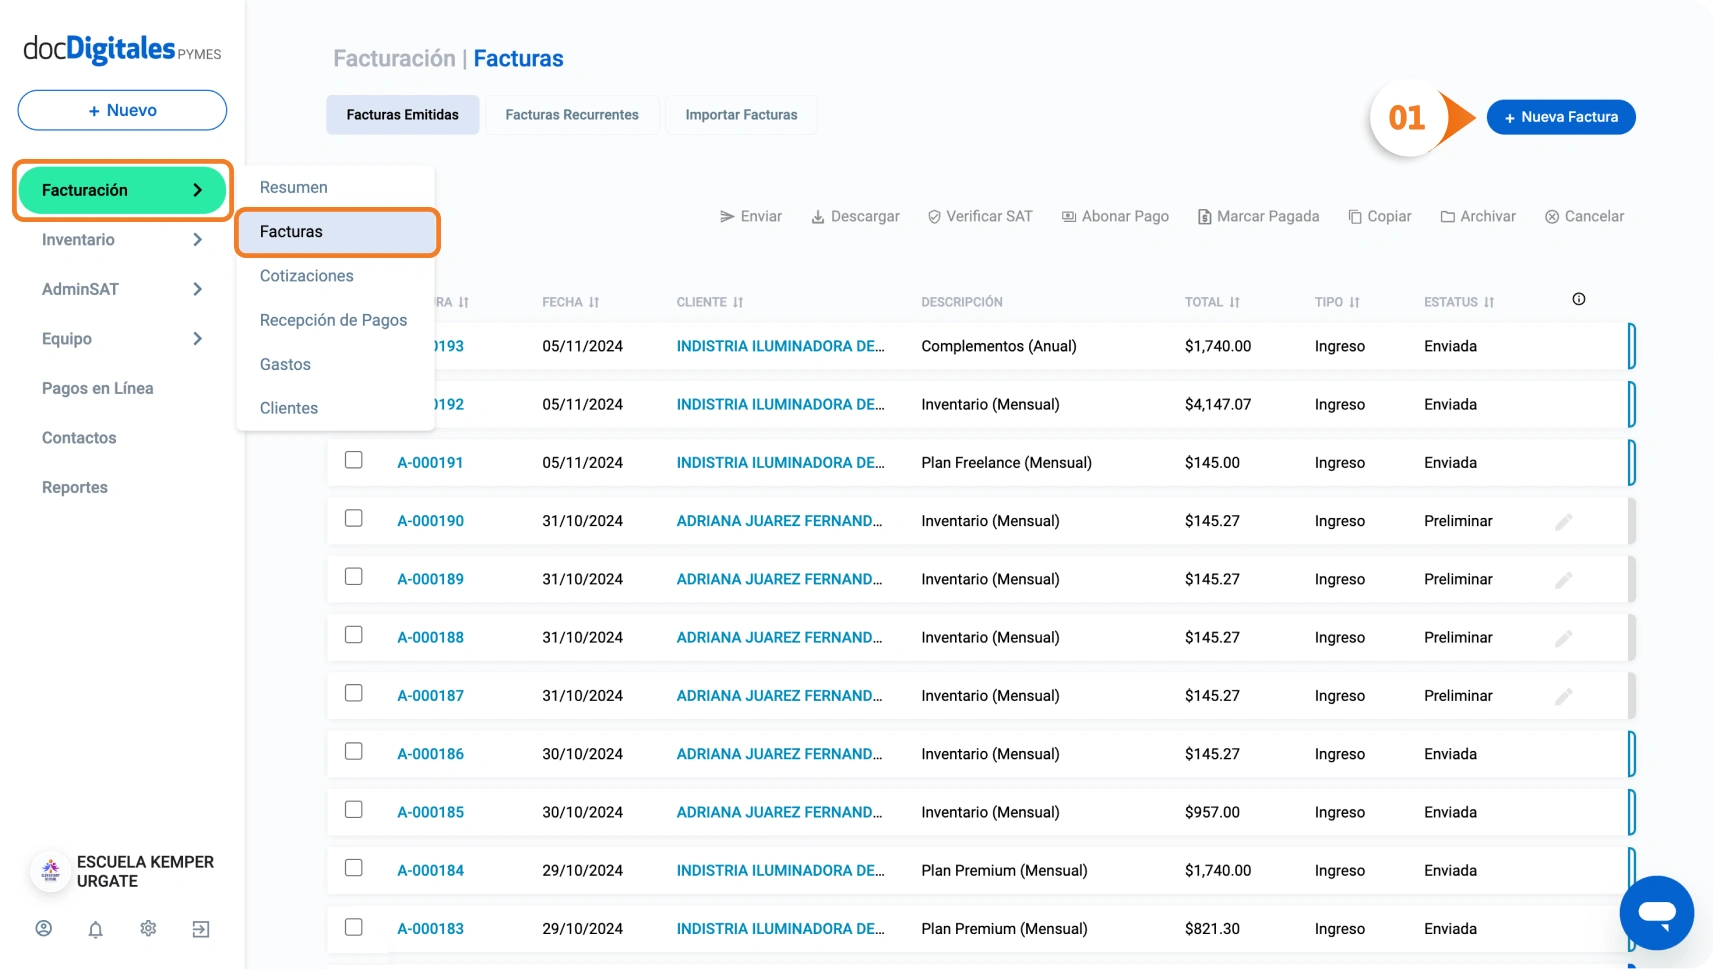Viewport: 1713px width, 969px height.
Task: Open the settings gear icon
Action: 148,929
